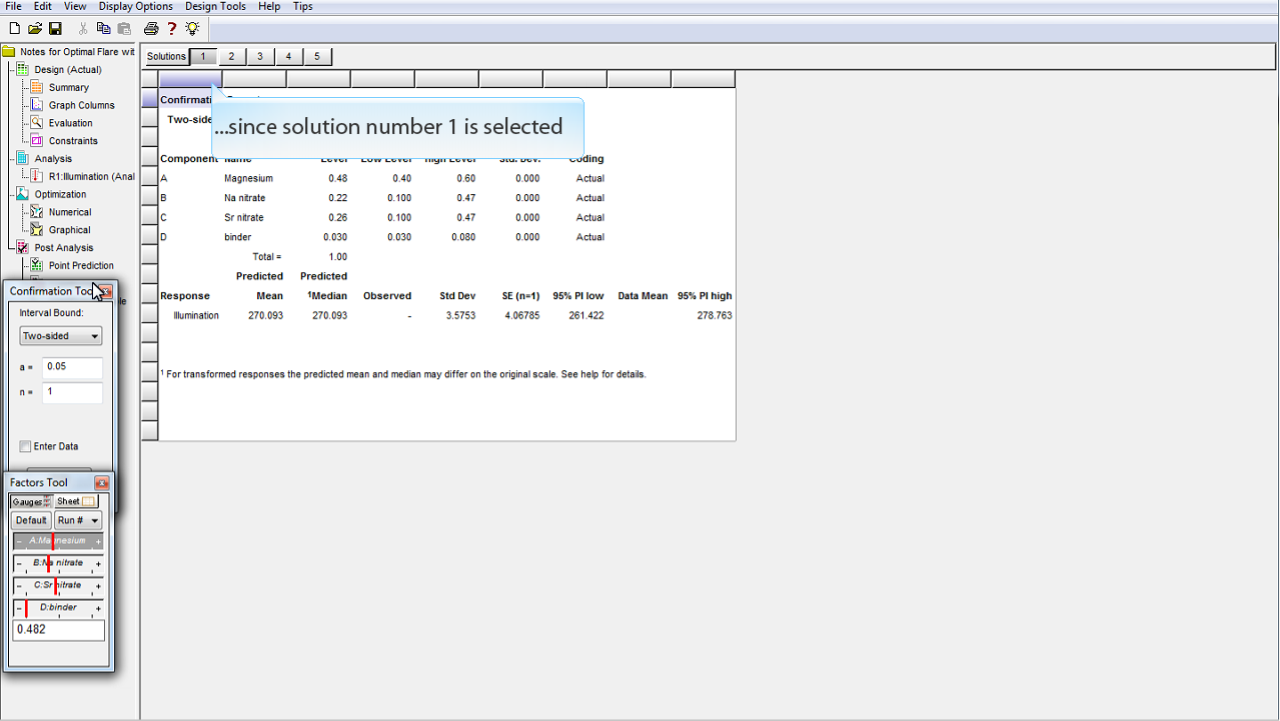1280x721 pixels.
Task: Click the R1:Illumination analysis icon
Action: [x=37, y=176]
